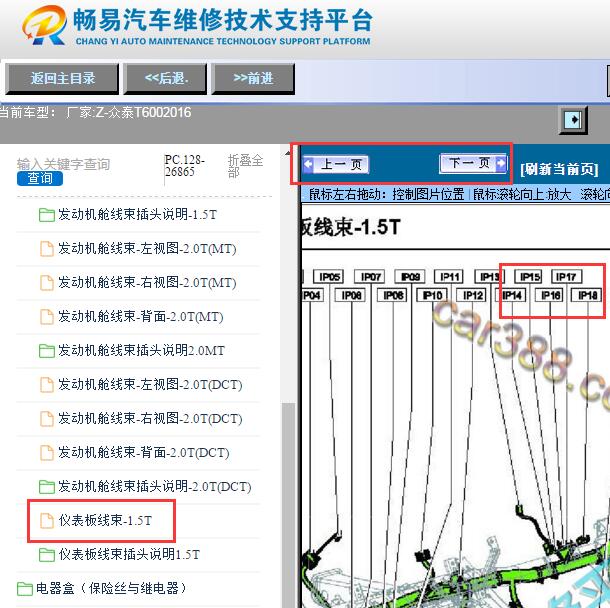The height and width of the screenshot is (608, 610).
Task: Click connector label IP18 in diagram
Action: point(587,295)
